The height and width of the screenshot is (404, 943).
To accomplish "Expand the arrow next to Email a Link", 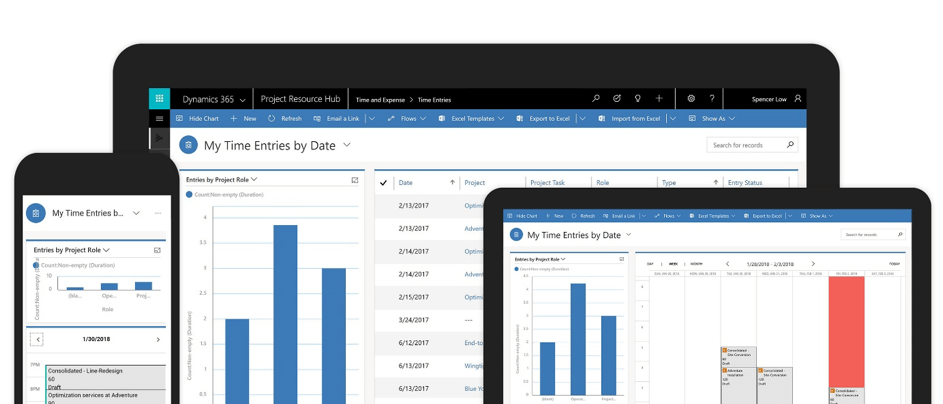I will [372, 118].
